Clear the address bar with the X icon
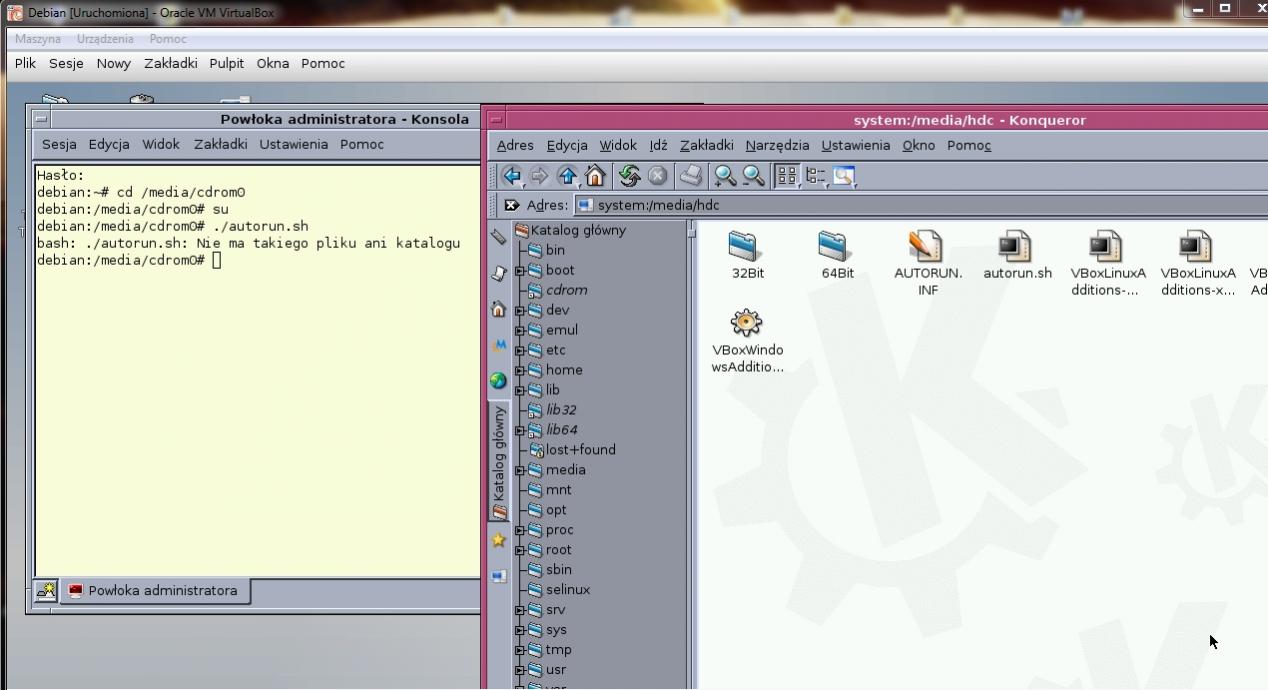1268x690 pixels. tap(511, 205)
